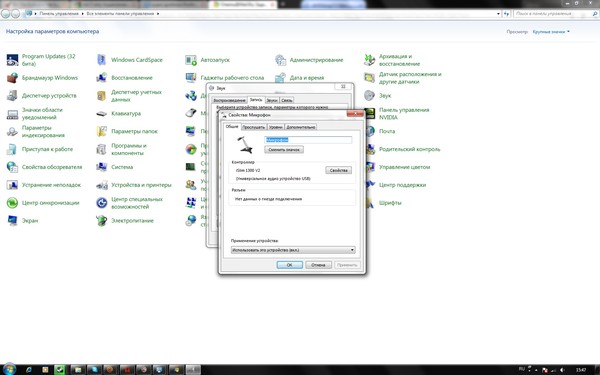This screenshot has width=600, height=375.
Task: Open Устройства и принтеры item
Action: click(134, 185)
